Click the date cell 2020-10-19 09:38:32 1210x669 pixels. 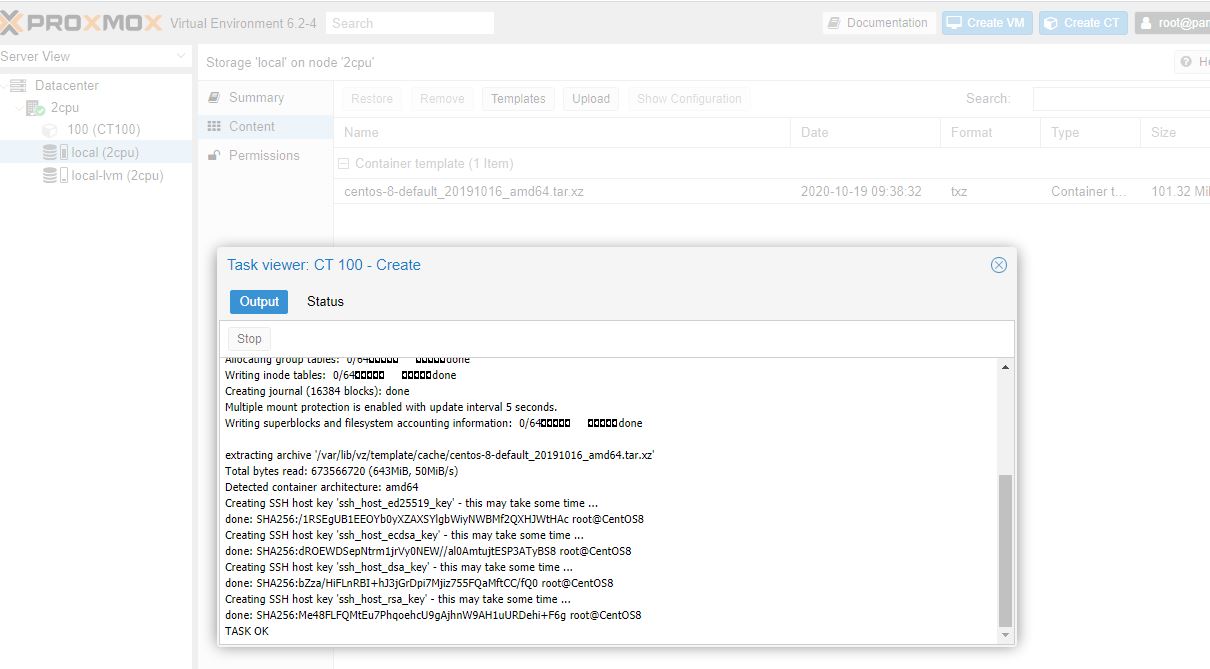pyautogui.click(x=861, y=191)
